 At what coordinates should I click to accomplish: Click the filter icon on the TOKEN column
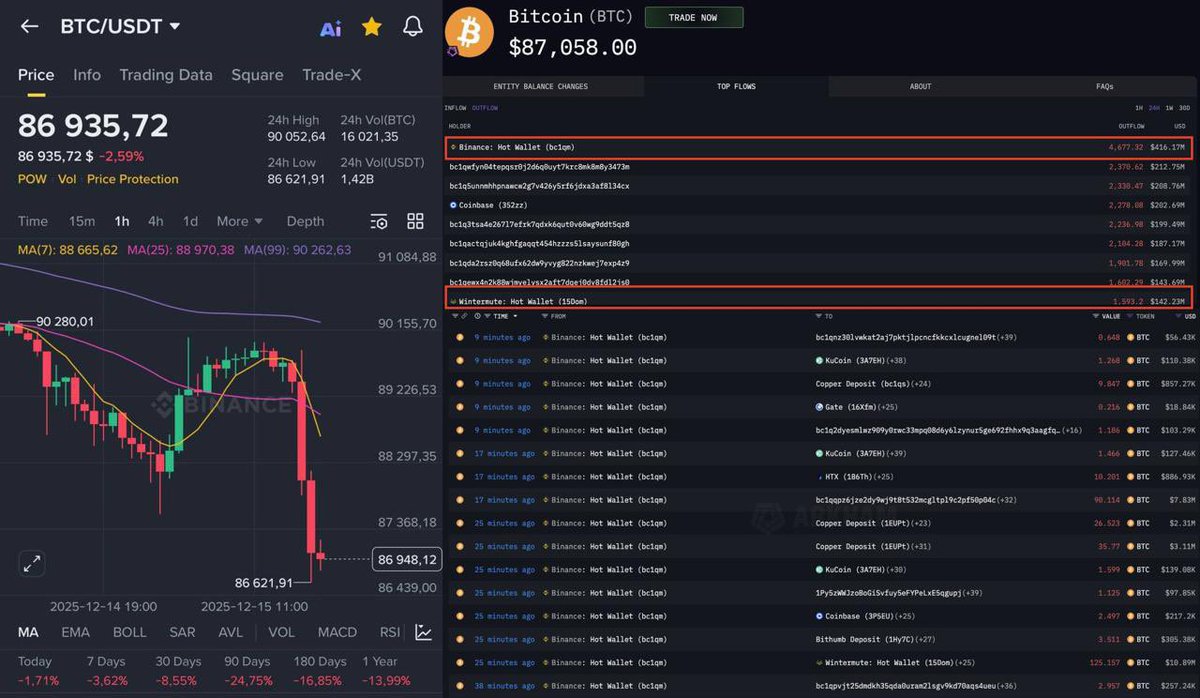(x=1129, y=316)
